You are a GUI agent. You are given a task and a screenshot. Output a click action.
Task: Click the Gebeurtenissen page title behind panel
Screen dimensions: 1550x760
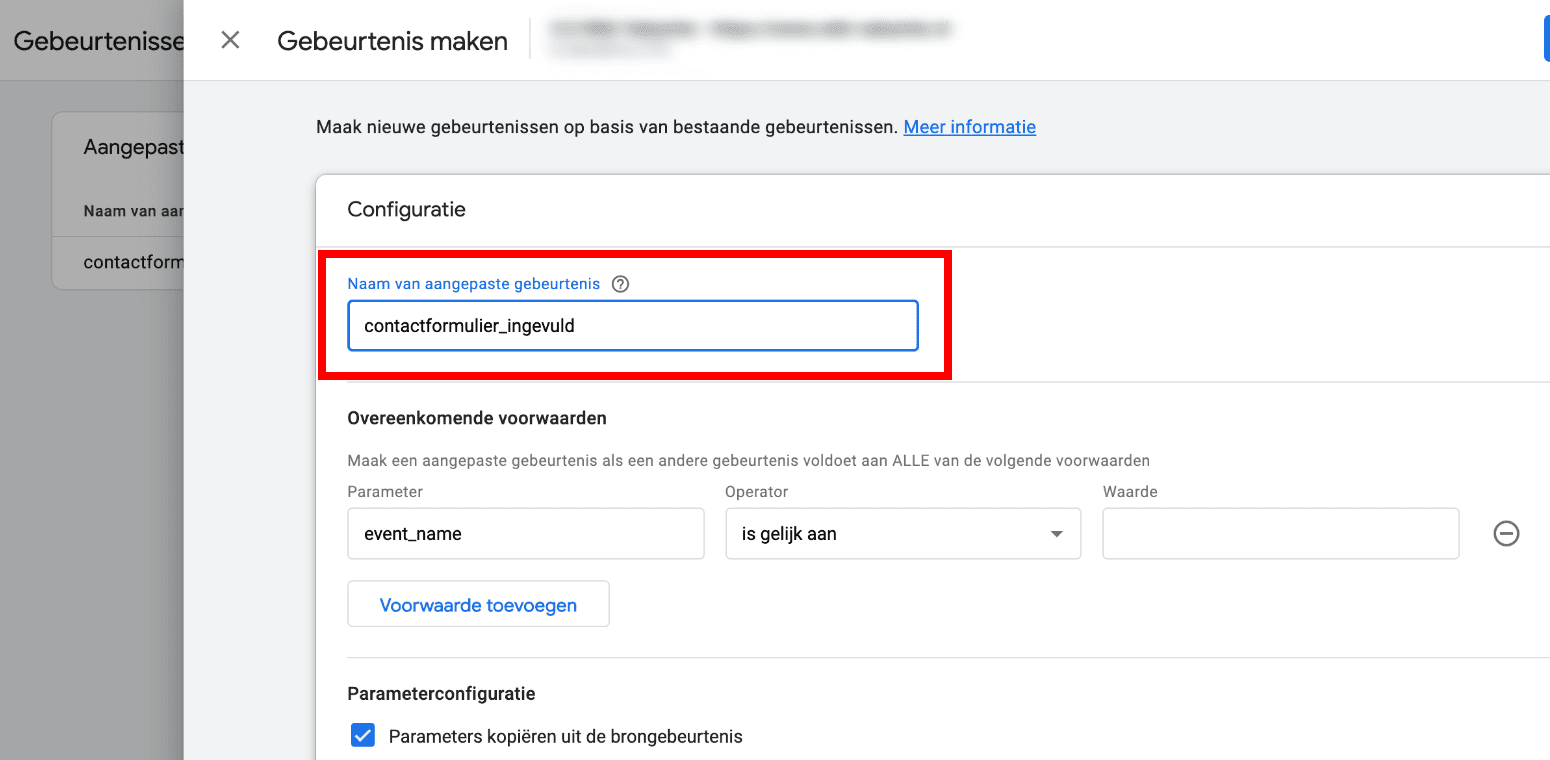98,41
